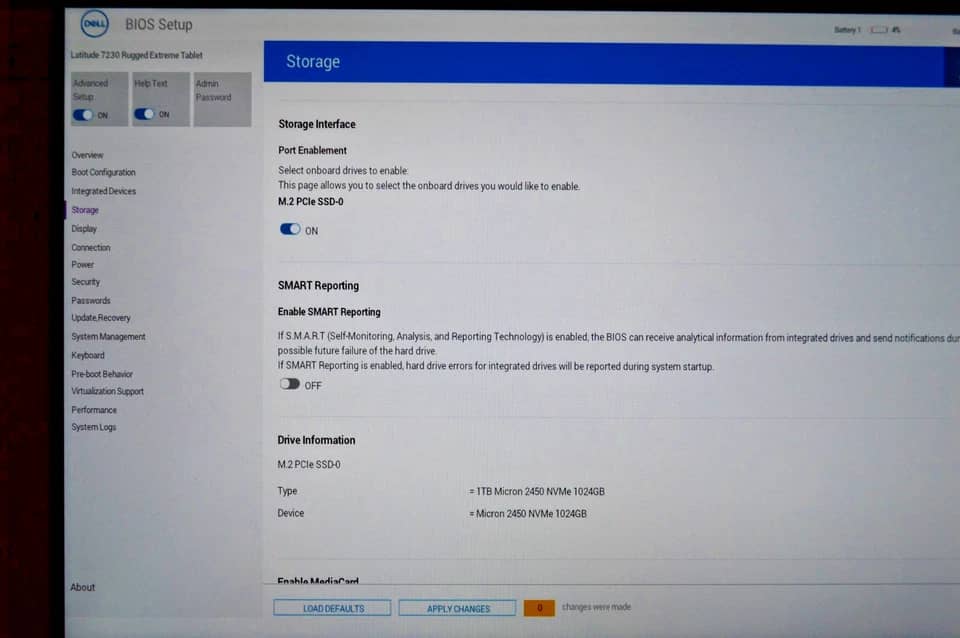Open Pre-boot Behavior settings
960x638 pixels.
(102, 373)
